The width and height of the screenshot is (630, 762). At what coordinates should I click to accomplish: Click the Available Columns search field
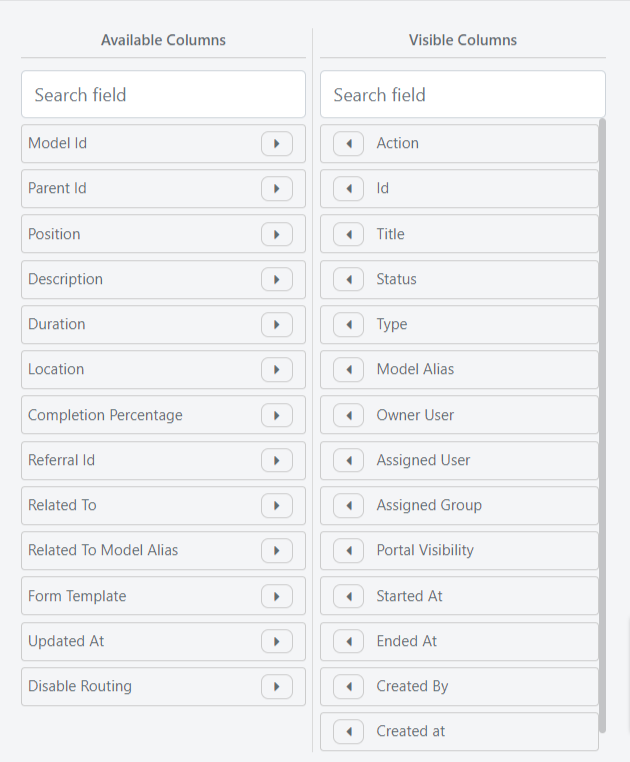click(163, 94)
